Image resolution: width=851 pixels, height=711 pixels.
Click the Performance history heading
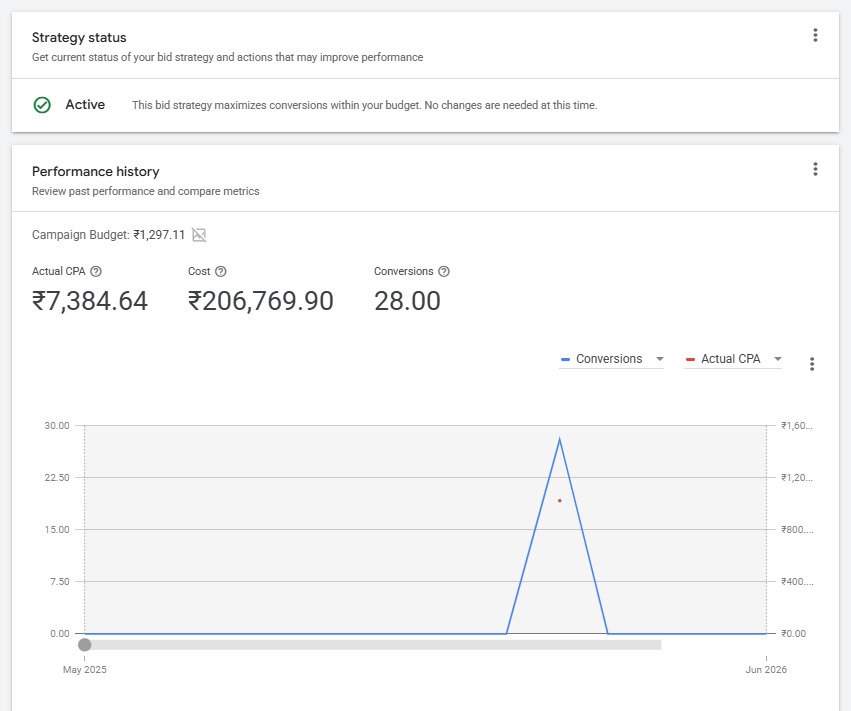(96, 172)
